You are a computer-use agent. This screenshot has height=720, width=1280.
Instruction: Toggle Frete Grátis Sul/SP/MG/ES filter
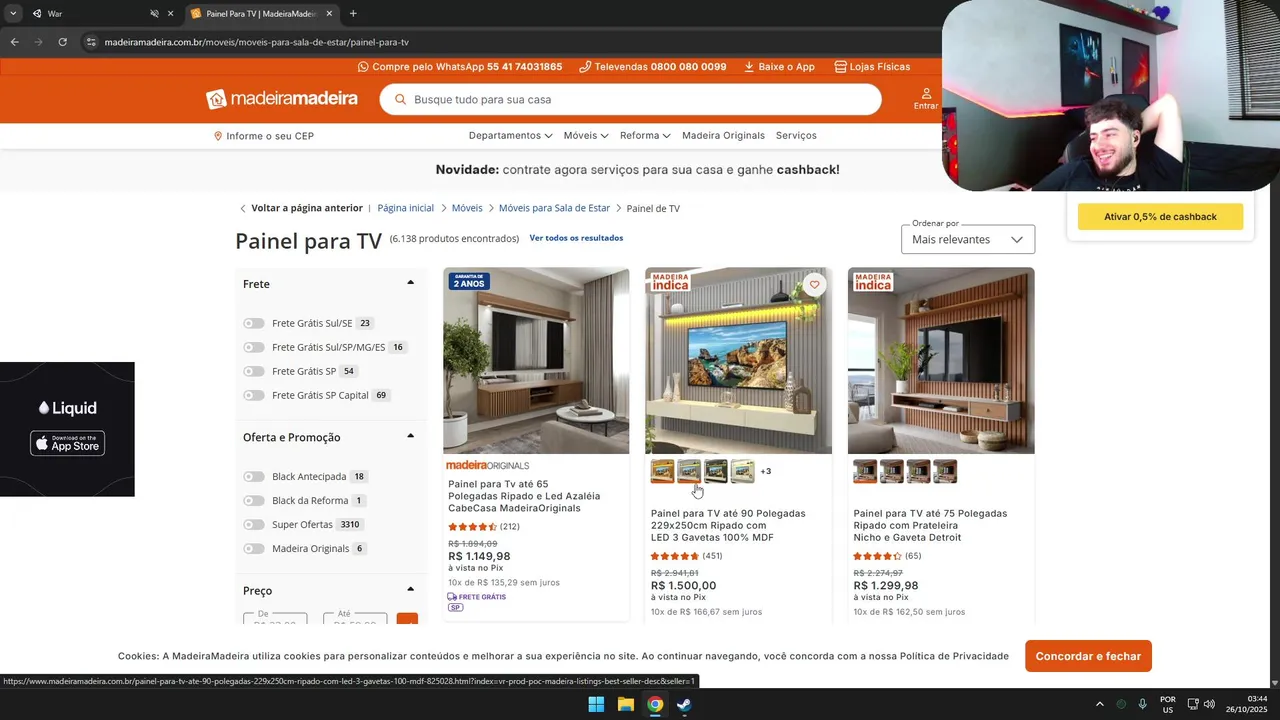click(254, 347)
